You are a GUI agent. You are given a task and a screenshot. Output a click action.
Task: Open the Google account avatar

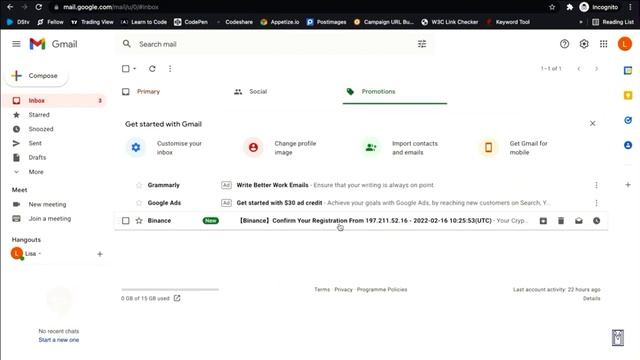(624, 44)
